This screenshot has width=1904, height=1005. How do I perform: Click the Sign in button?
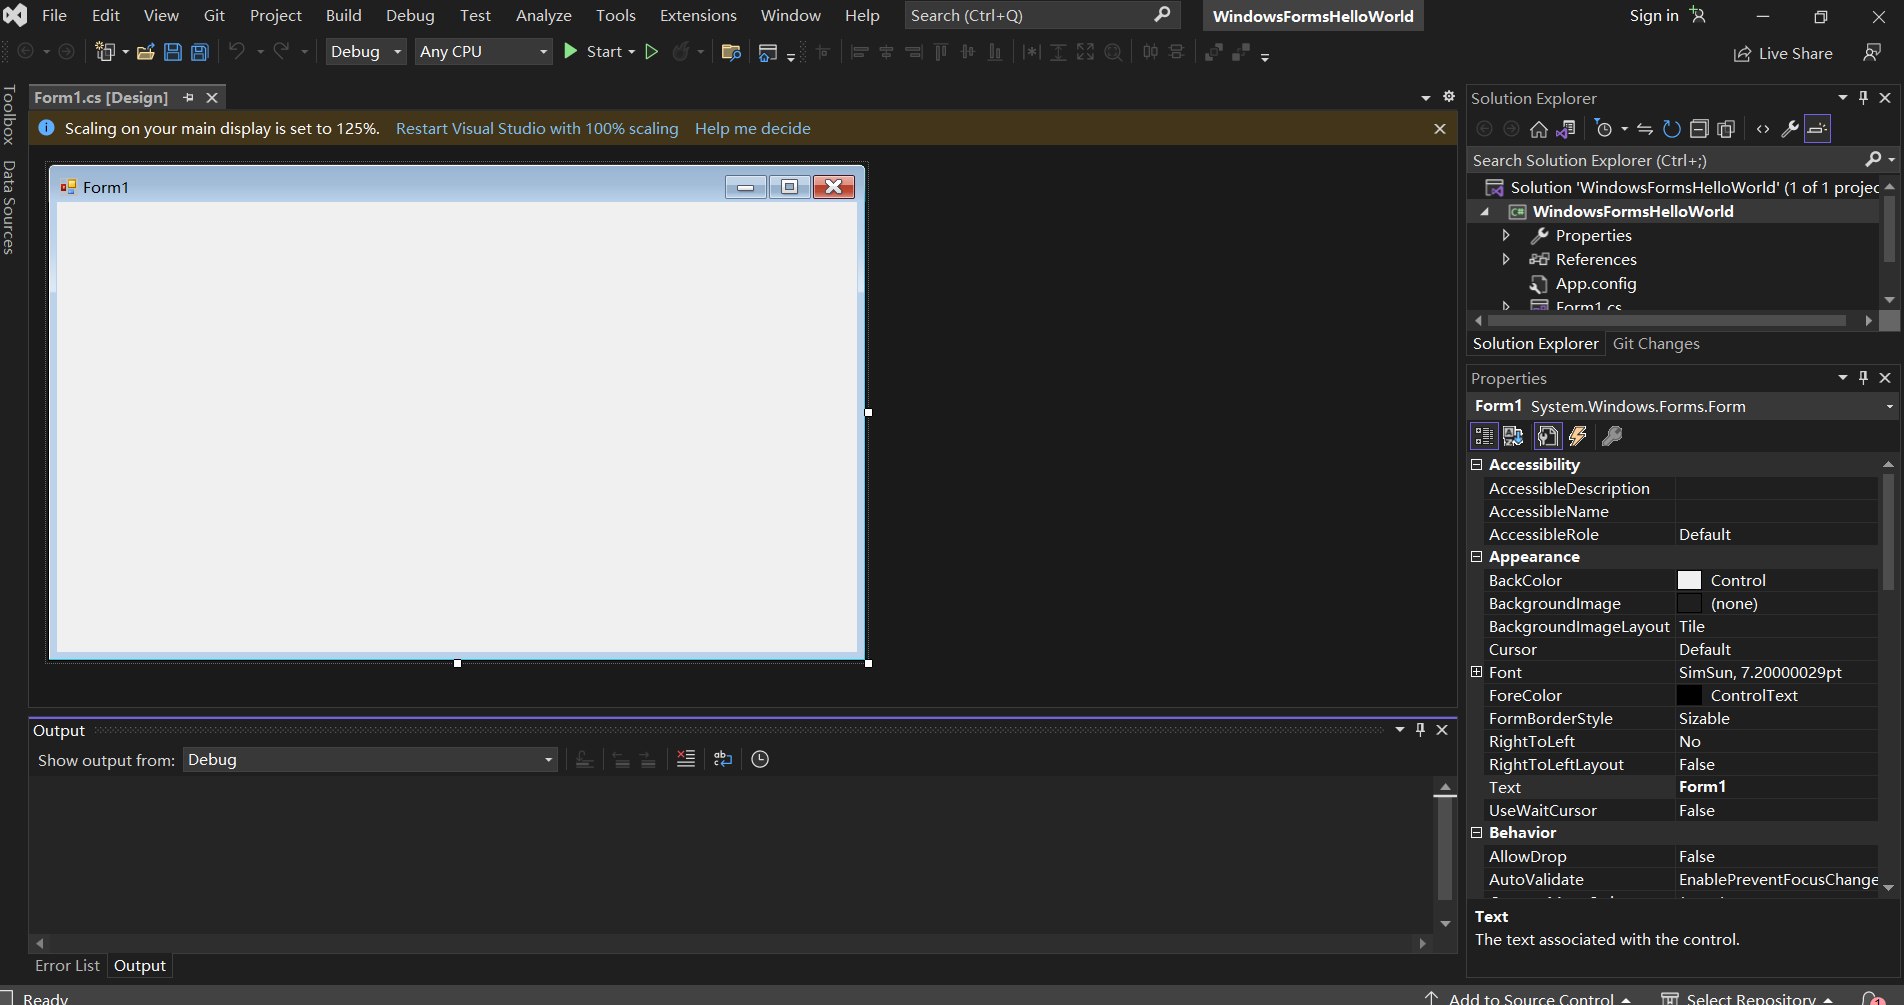1667,15
